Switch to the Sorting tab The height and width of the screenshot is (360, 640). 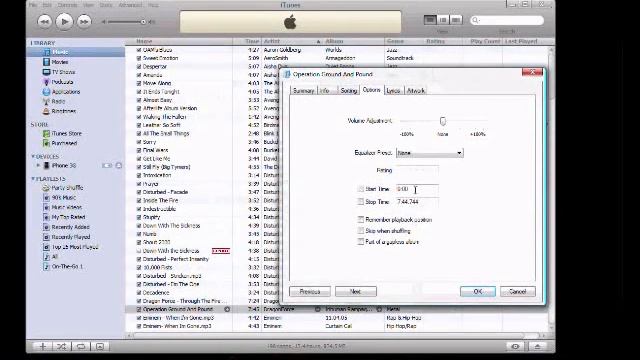tap(349, 91)
